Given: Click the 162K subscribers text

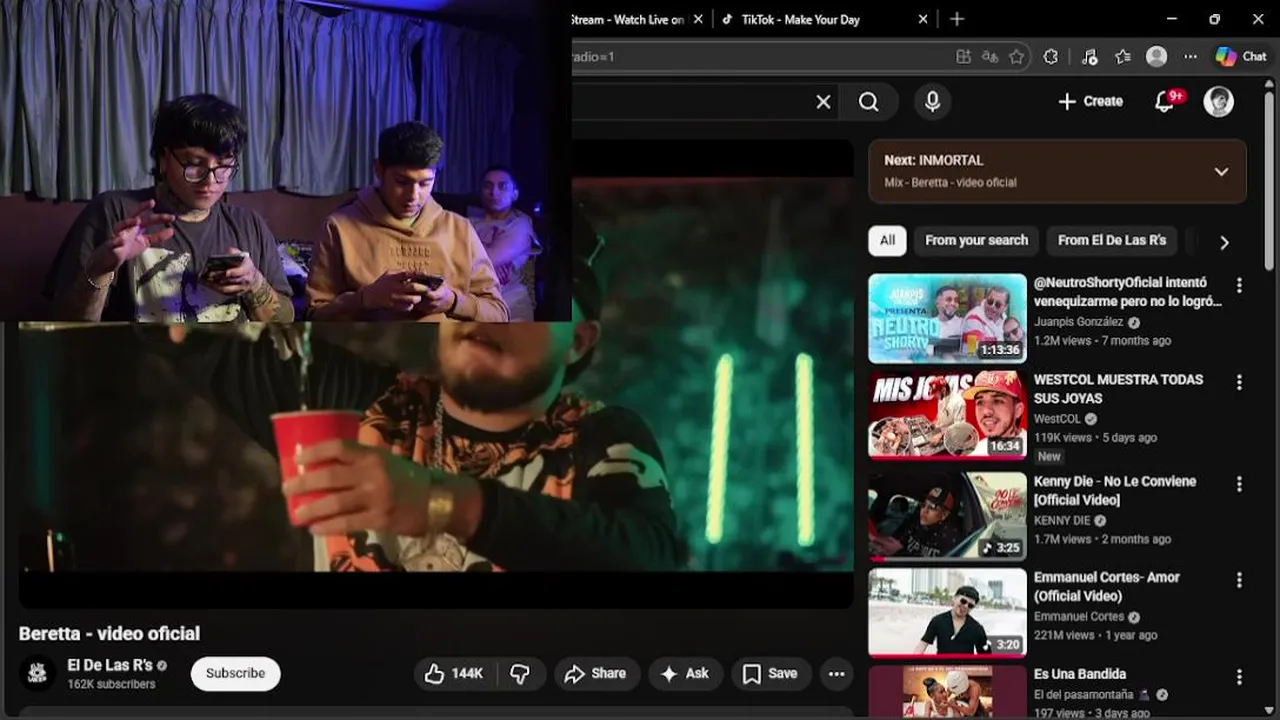Looking at the screenshot, I should 111,685.
